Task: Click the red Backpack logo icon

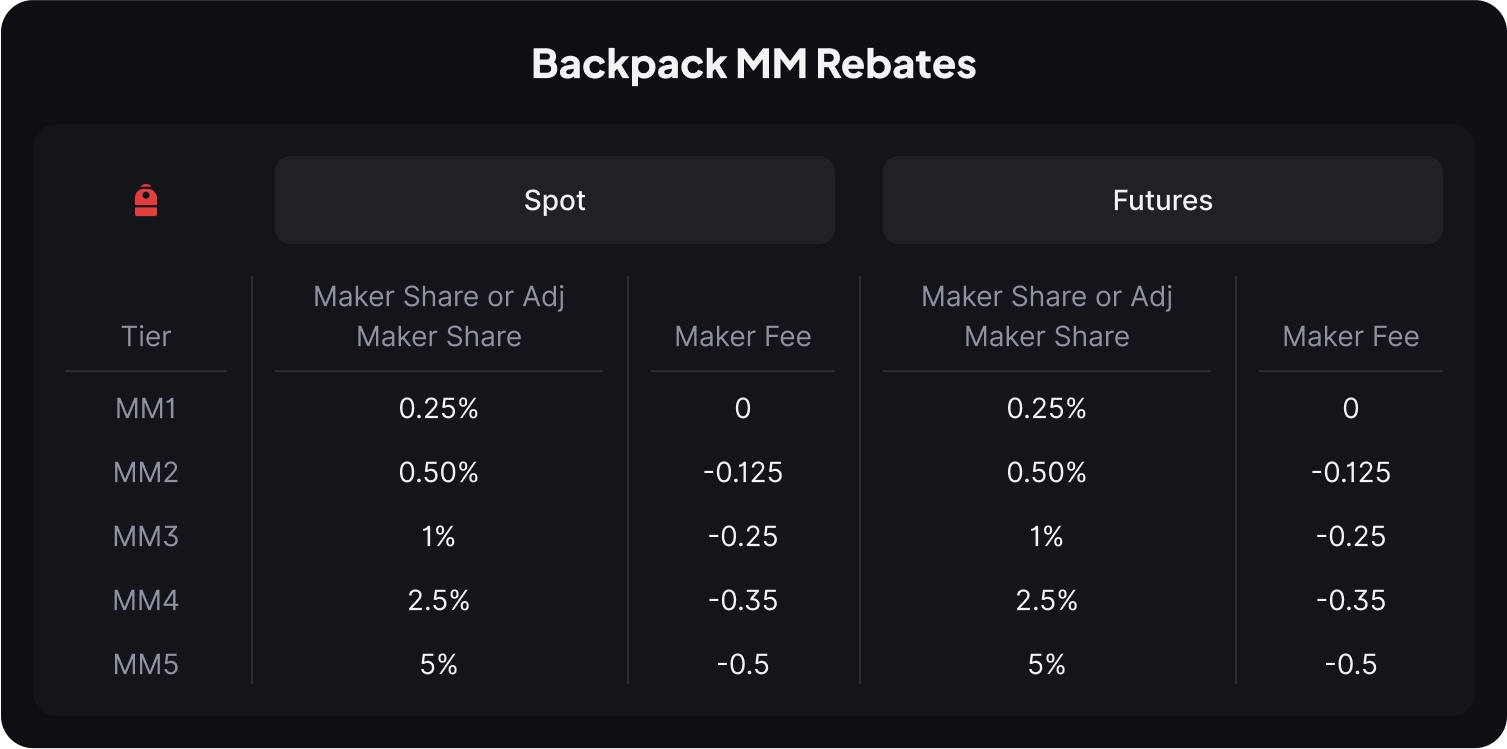Action: pyautogui.click(x=146, y=200)
